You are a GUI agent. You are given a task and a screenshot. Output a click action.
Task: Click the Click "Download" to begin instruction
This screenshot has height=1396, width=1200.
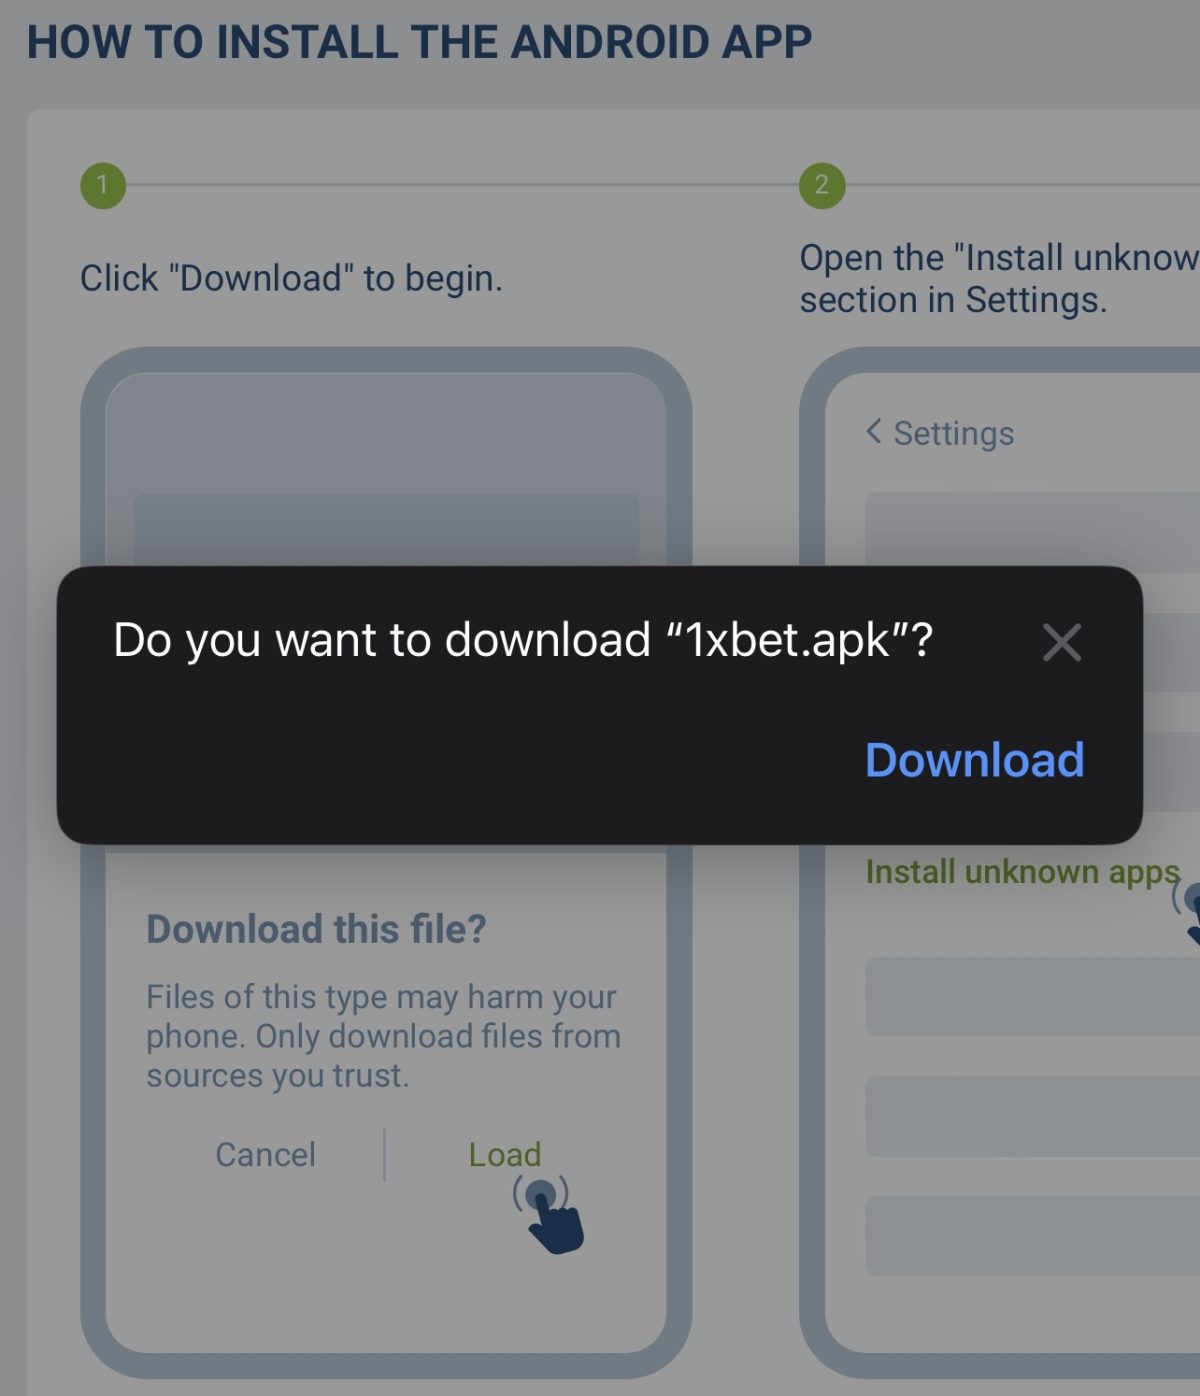click(x=291, y=278)
